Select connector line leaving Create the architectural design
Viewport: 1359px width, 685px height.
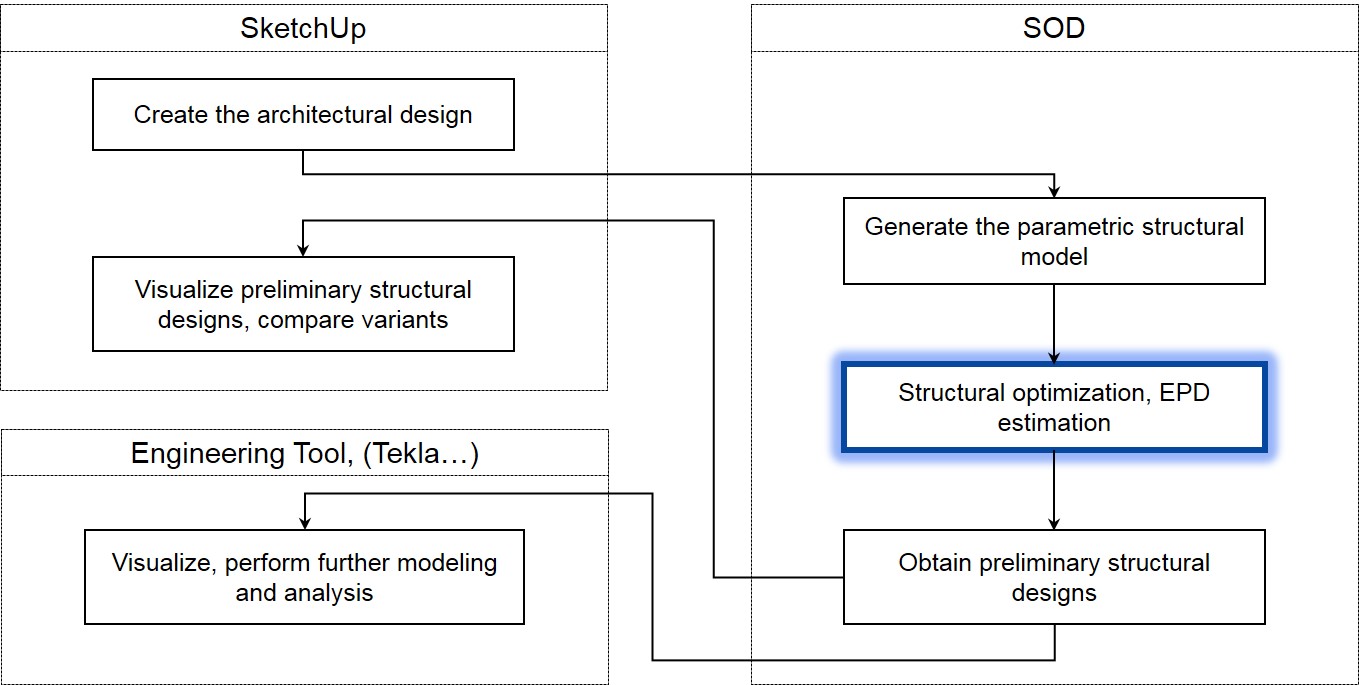(678, 174)
